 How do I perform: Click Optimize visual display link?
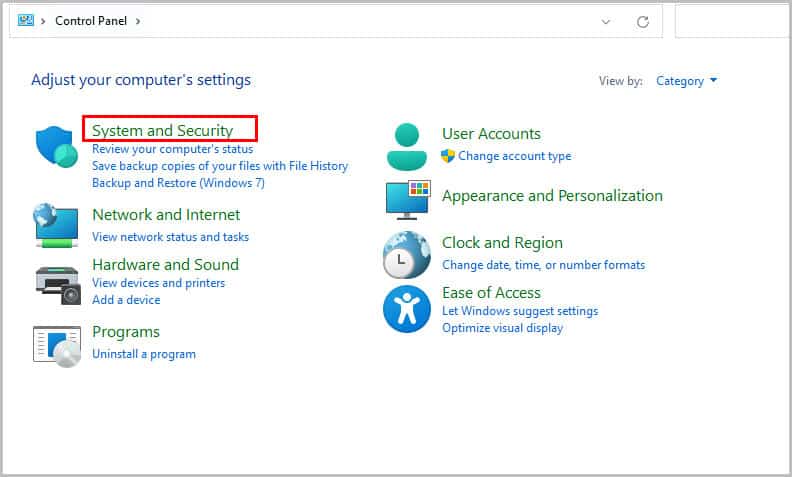pyautogui.click(x=503, y=328)
